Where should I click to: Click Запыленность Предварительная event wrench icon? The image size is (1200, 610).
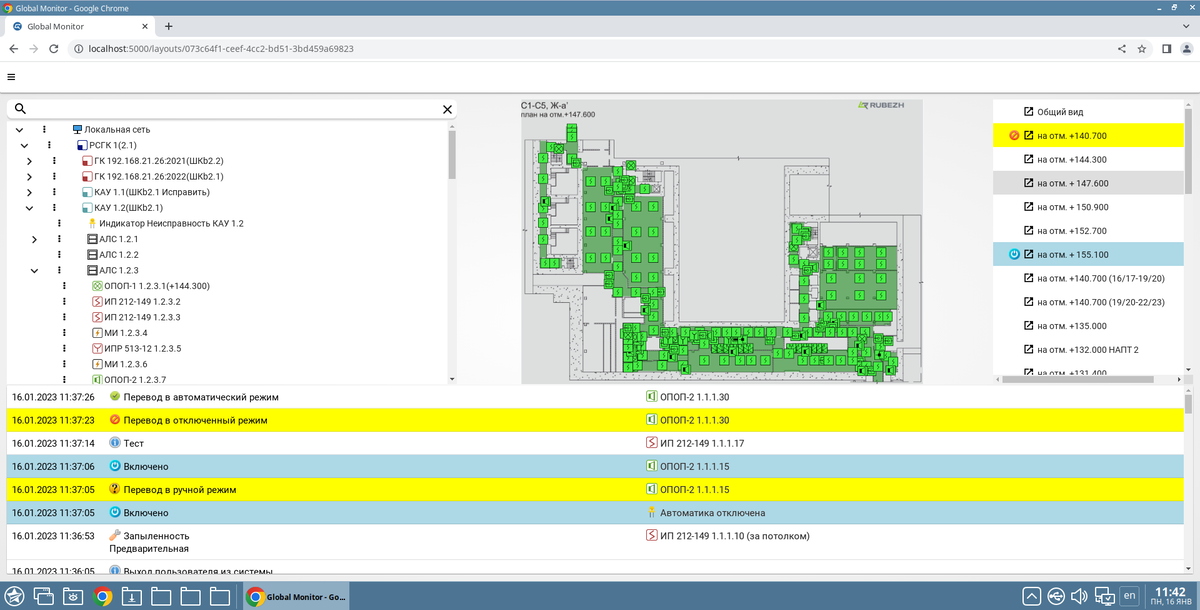click(x=114, y=536)
